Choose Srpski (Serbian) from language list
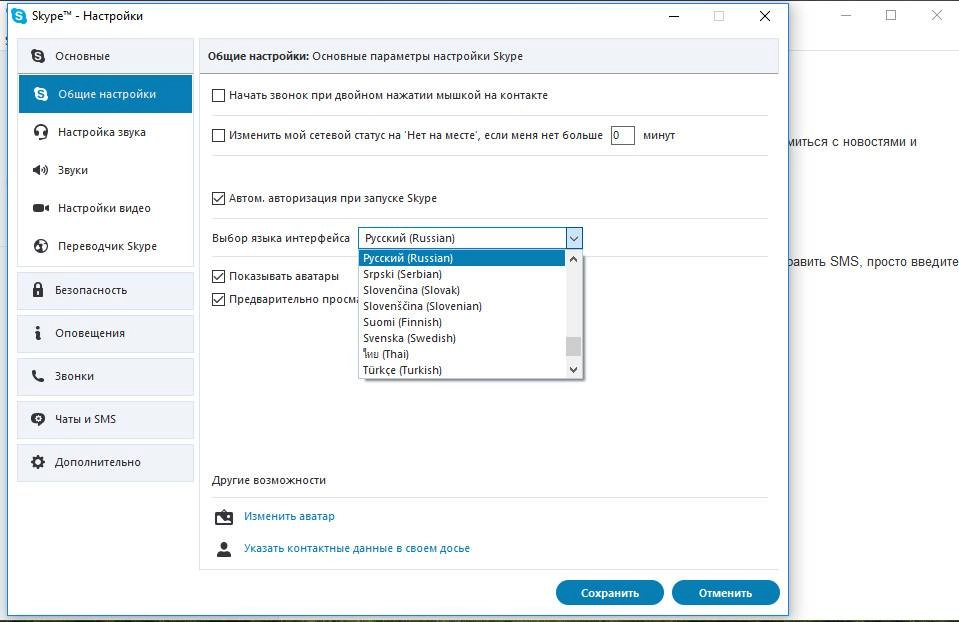 (462, 274)
